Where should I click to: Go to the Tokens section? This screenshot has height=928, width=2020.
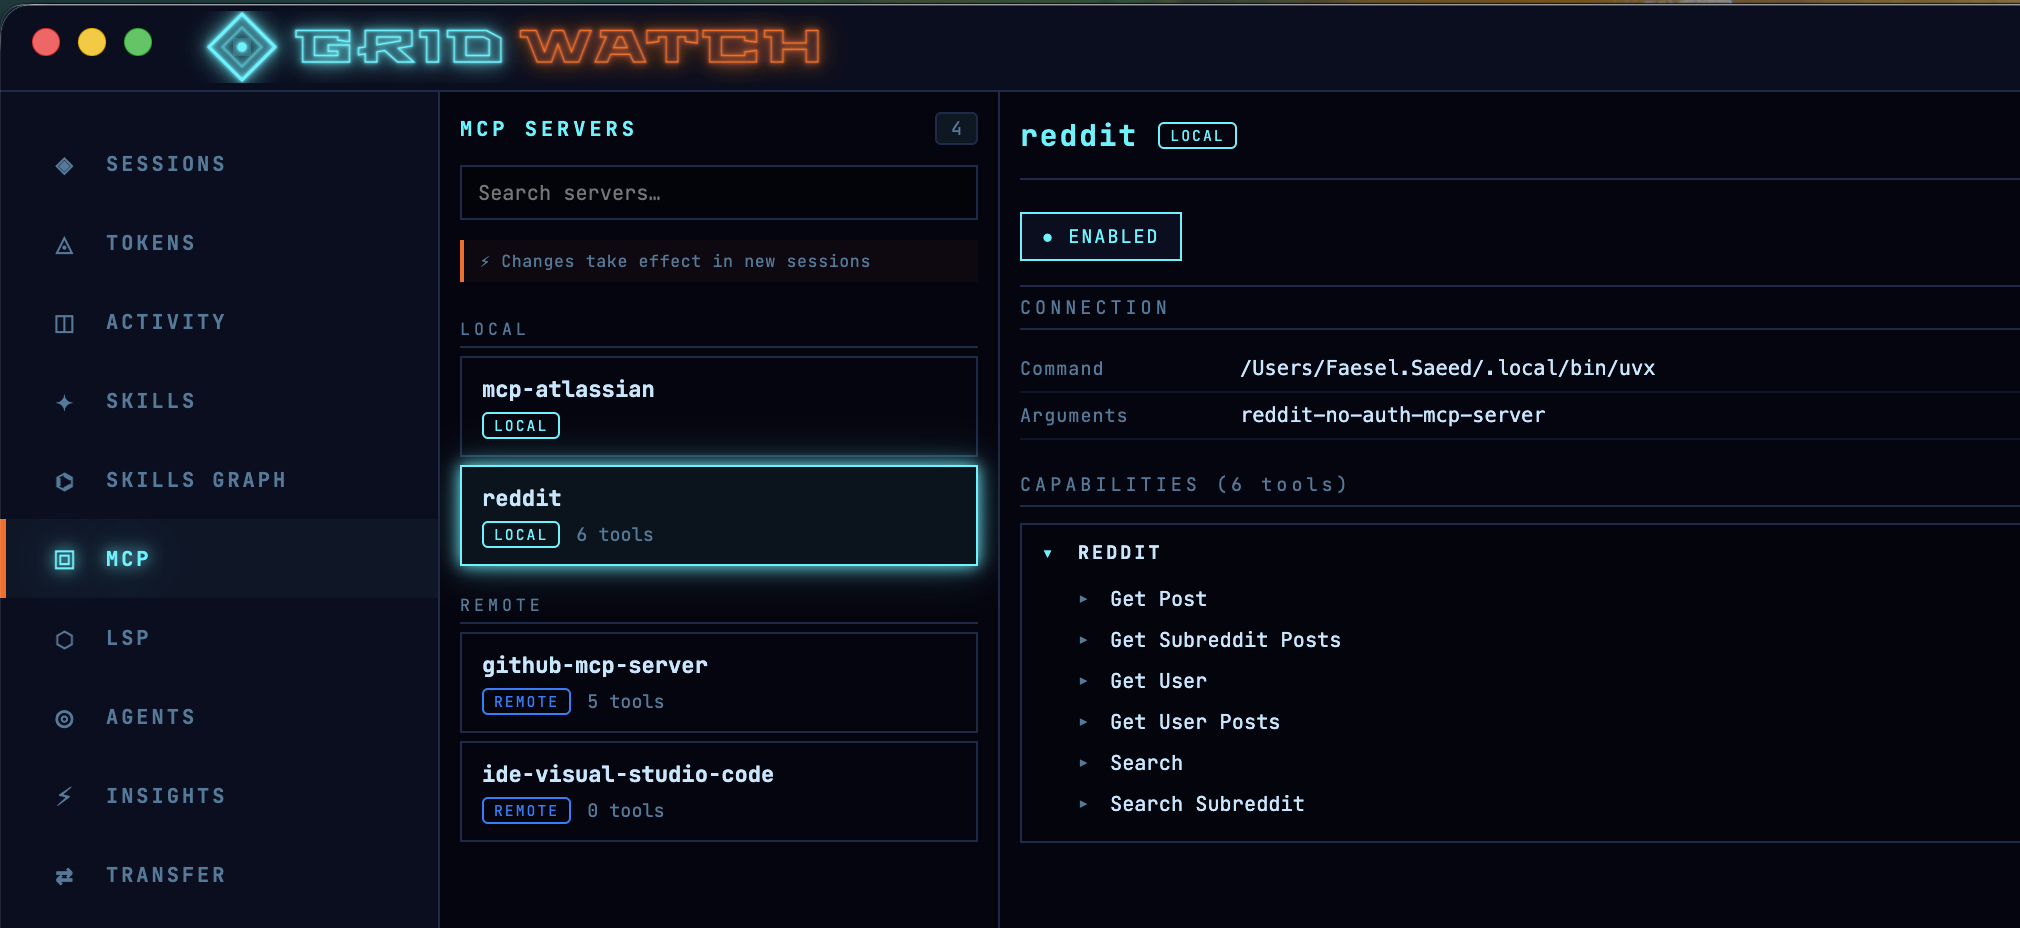pos(219,243)
